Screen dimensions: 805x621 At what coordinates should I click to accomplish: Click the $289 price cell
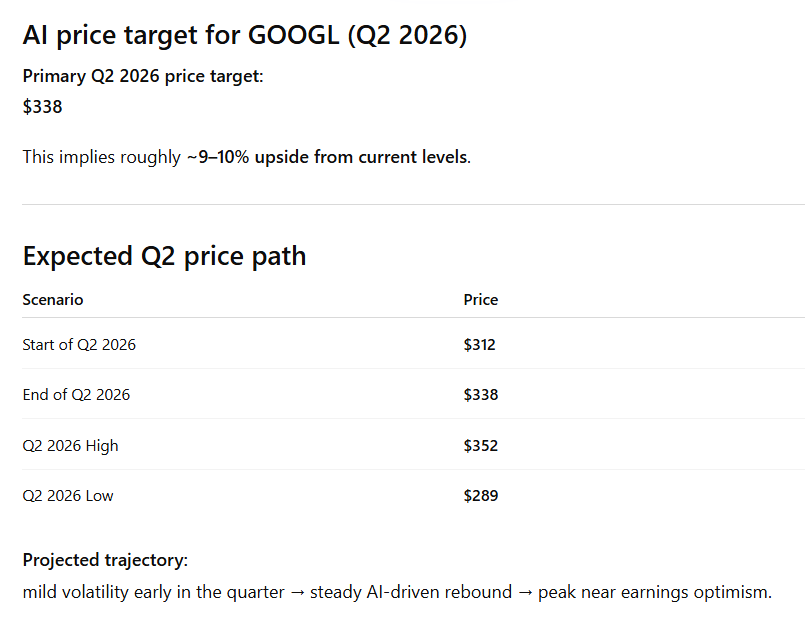481,496
